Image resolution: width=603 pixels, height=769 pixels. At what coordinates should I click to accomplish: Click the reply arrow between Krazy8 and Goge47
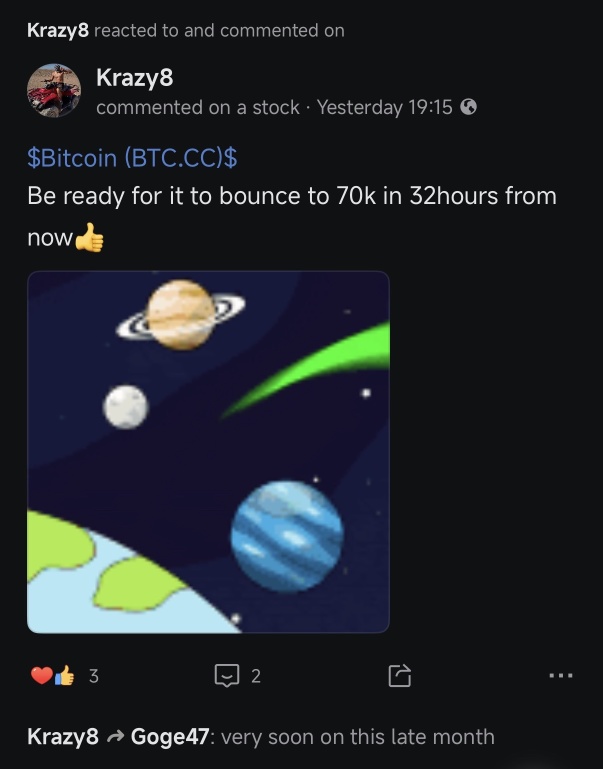(x=115, y=737)
